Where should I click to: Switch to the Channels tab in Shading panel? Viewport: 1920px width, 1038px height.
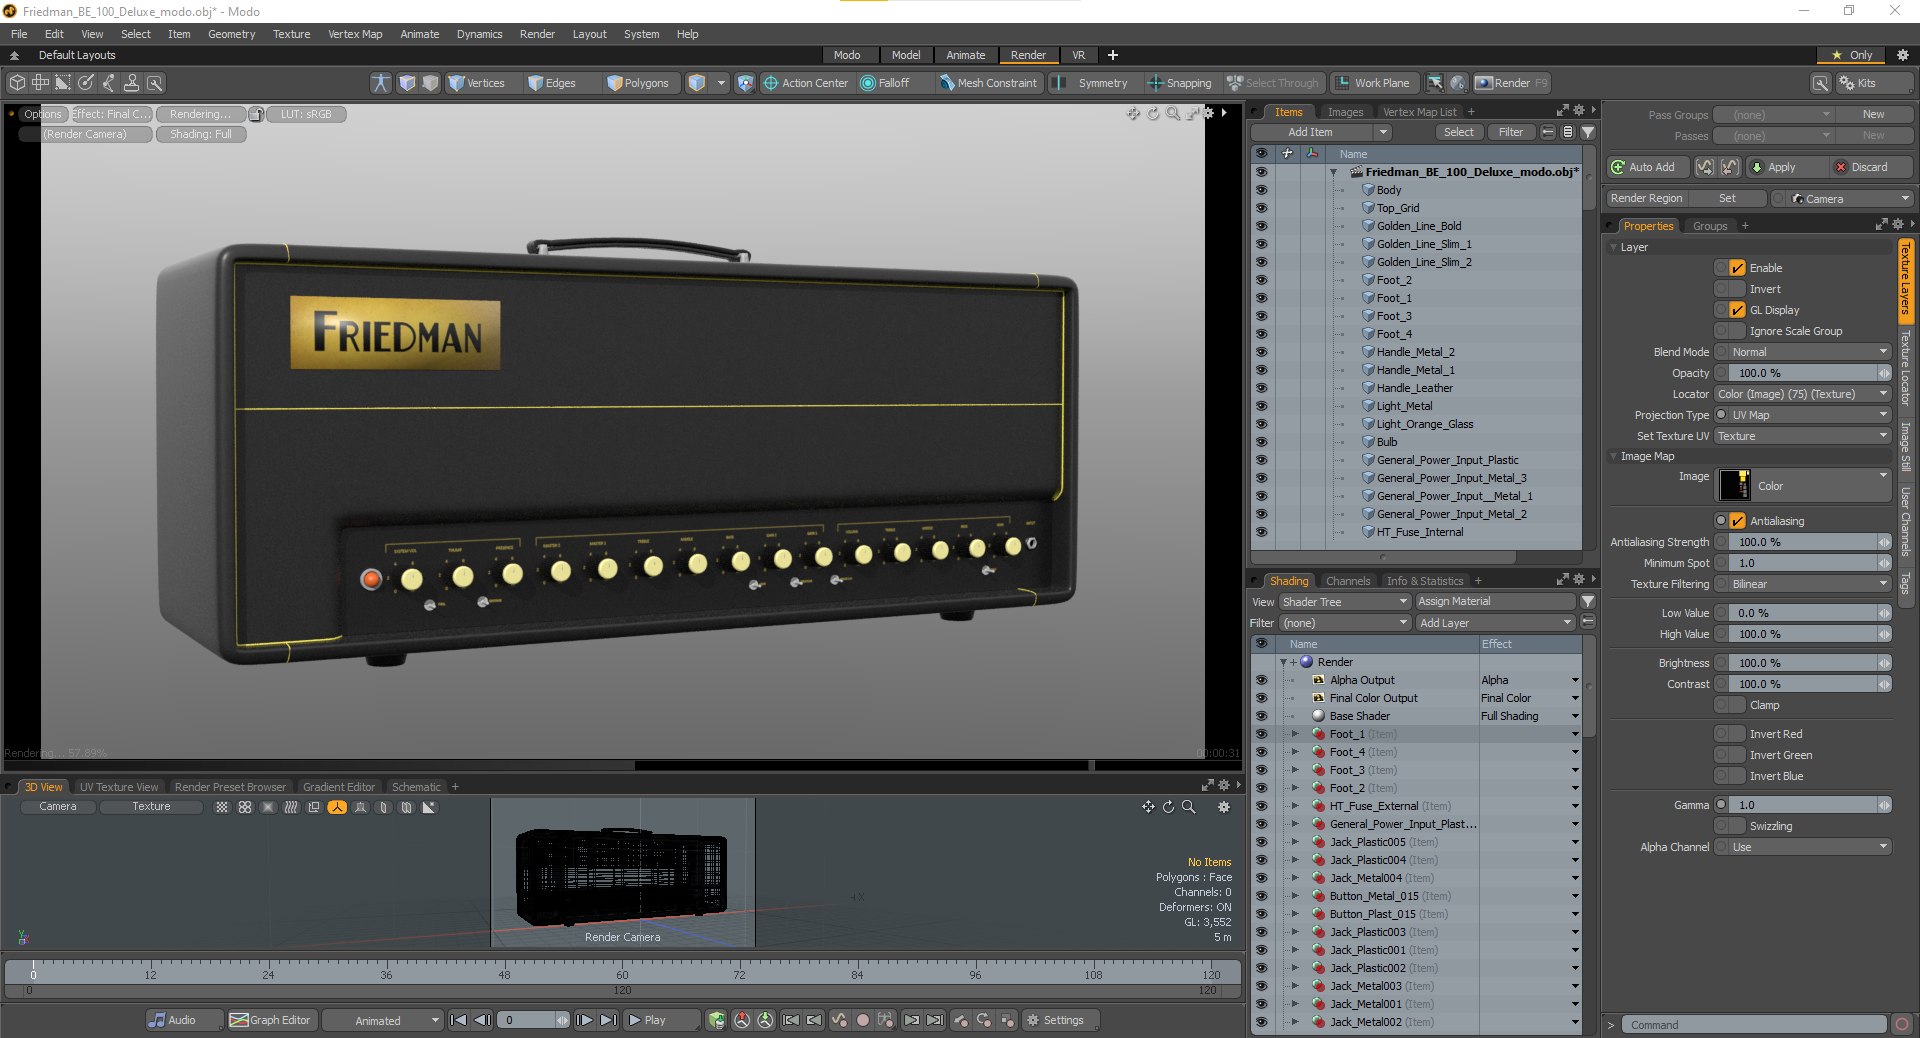1347,581
